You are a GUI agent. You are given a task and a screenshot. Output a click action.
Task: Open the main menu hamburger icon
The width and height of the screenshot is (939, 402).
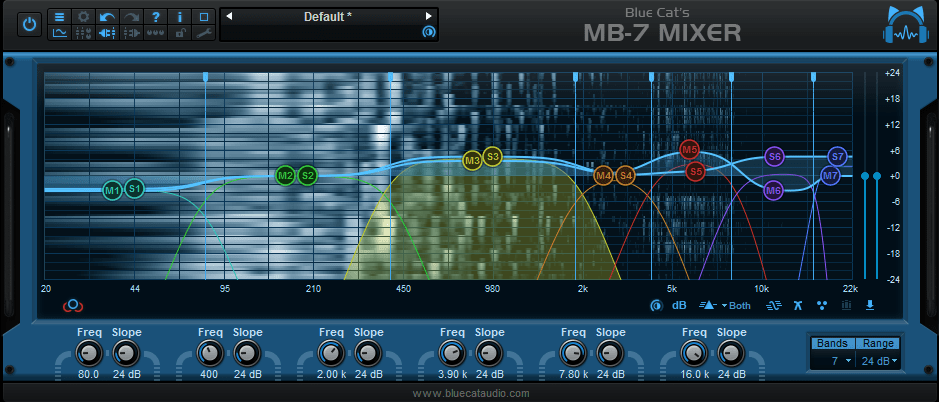point(60,17)
